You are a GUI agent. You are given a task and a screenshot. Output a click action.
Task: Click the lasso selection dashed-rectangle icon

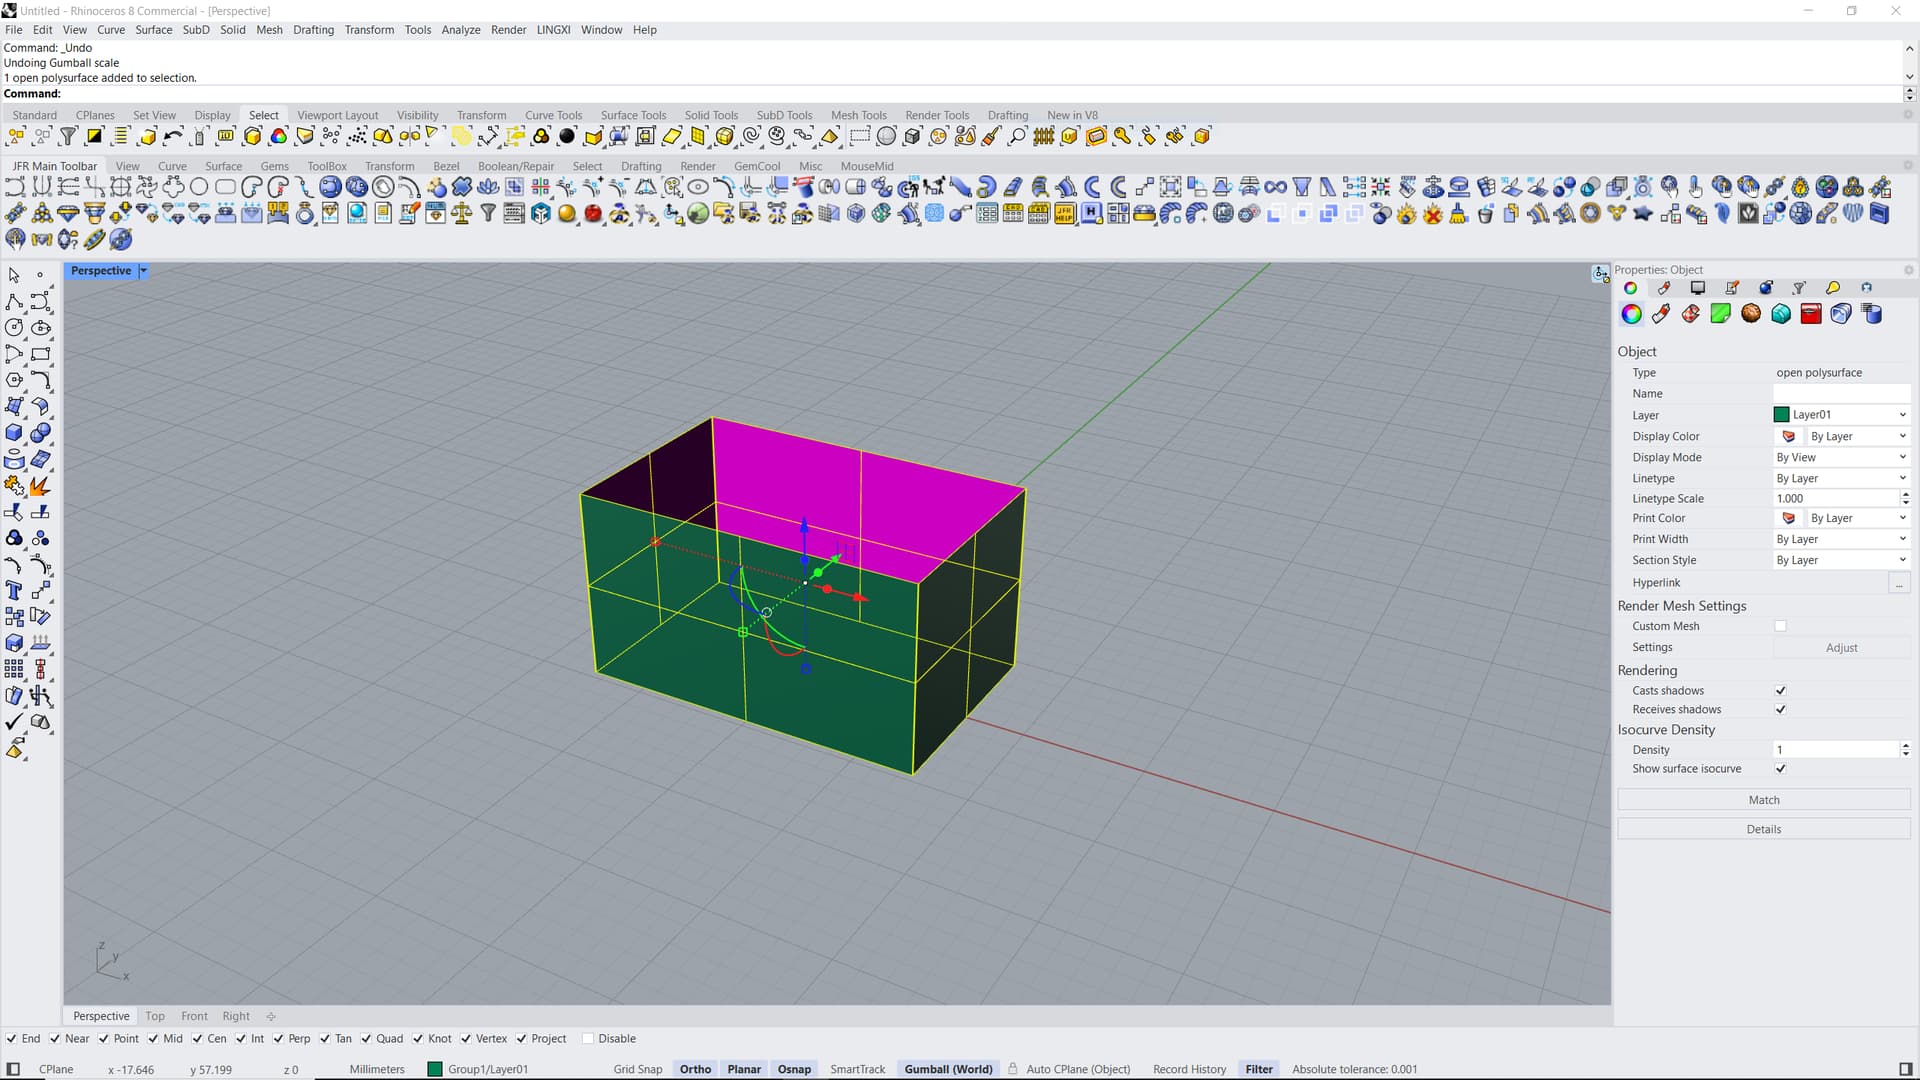coord(859,136)
